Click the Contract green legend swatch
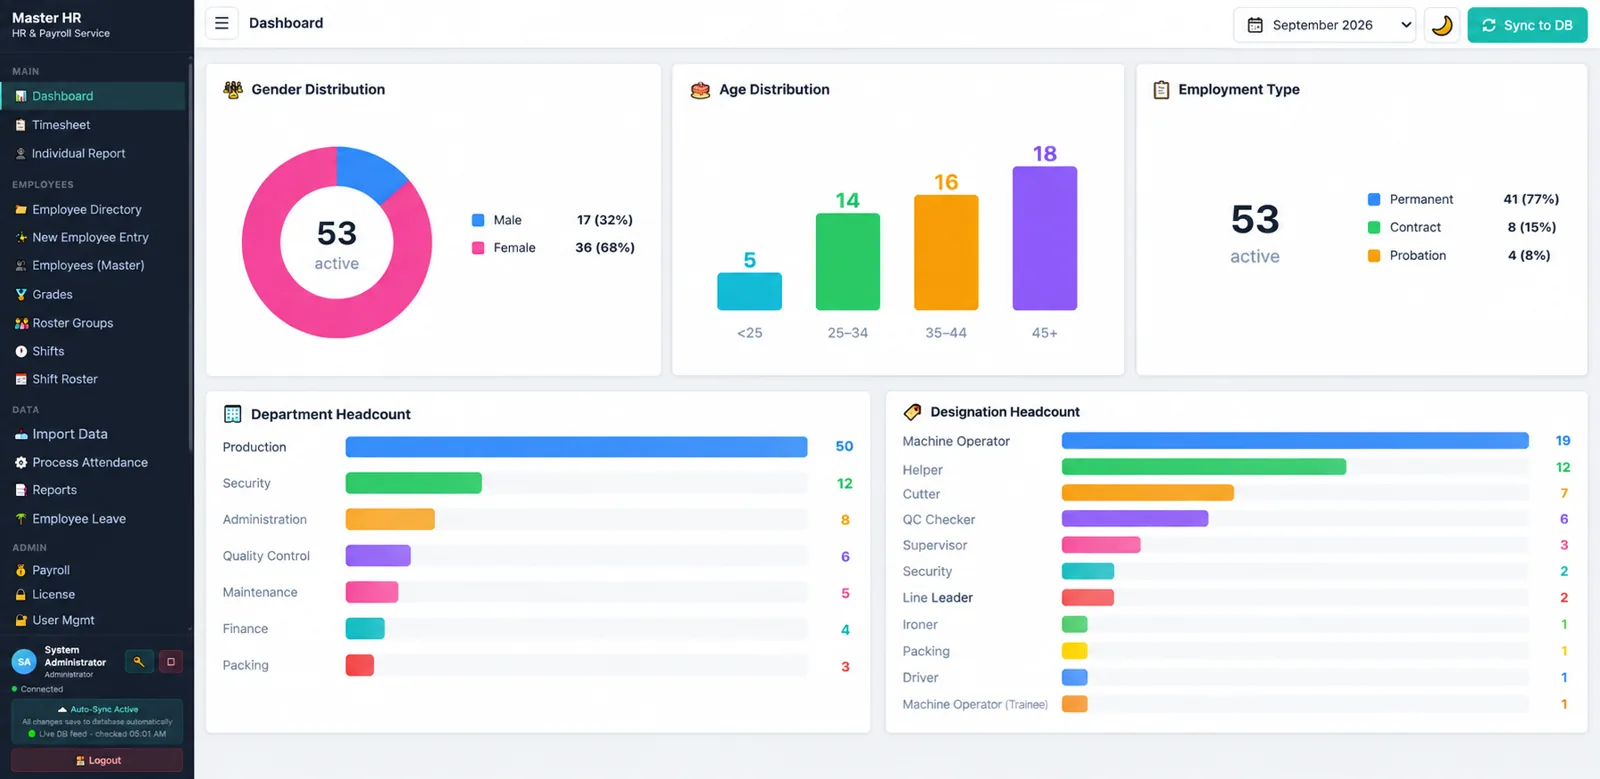1600x779 pixels. pos(1374,227)
